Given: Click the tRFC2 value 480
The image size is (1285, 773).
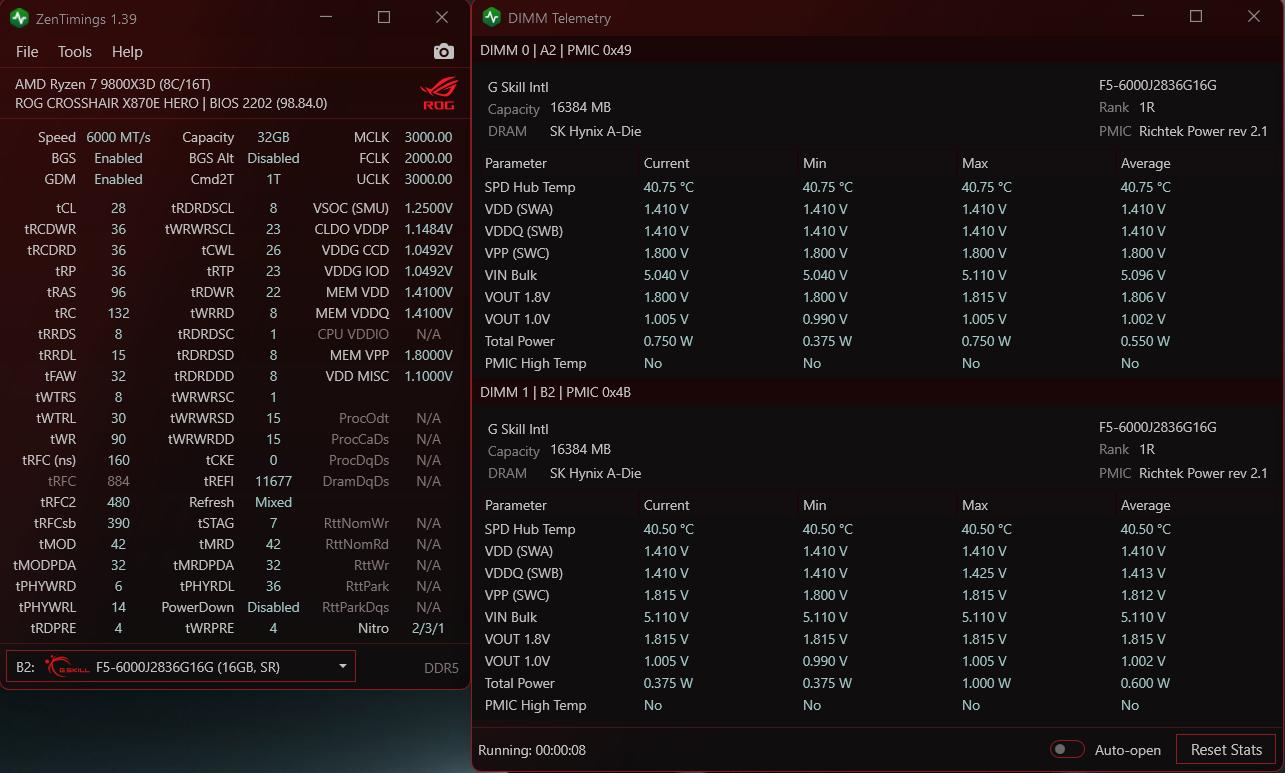Looking at the screenshot, I should tap(118, 502).
